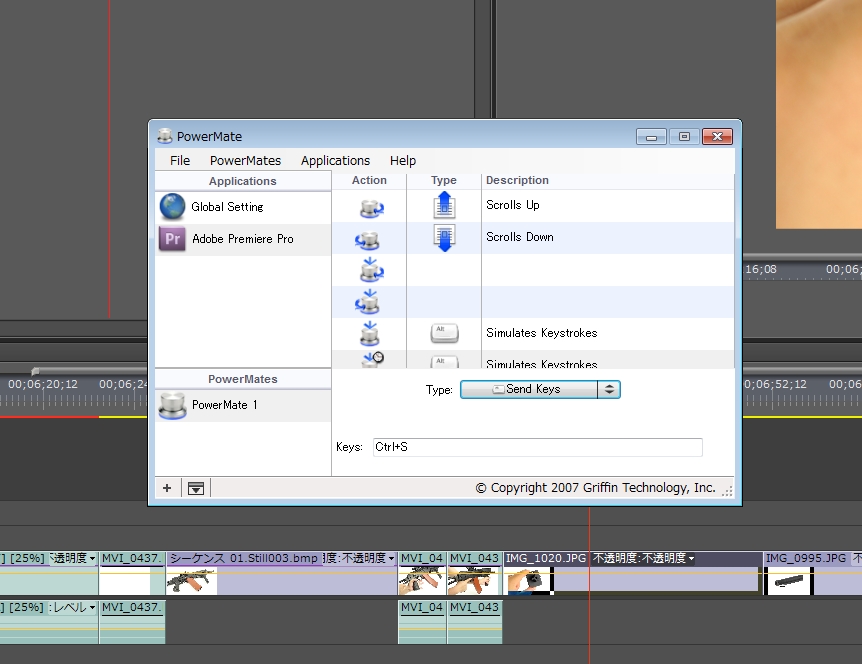
Task: Click the Premiere Pro Pr icon
Action: 172,239
